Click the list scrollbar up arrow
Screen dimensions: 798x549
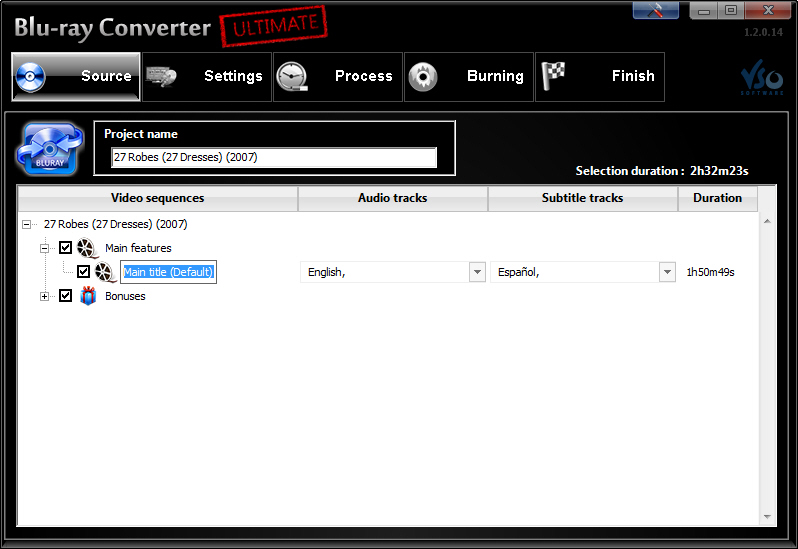767,221
